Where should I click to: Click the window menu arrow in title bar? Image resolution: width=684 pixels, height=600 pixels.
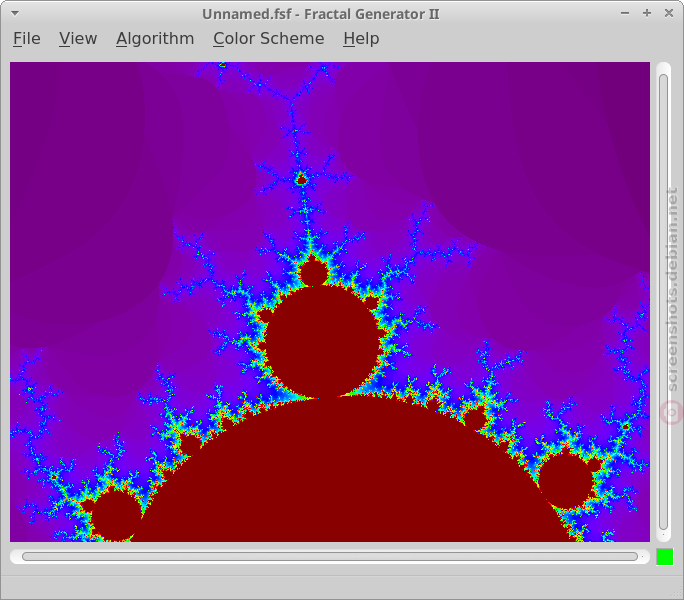[15, 14]
